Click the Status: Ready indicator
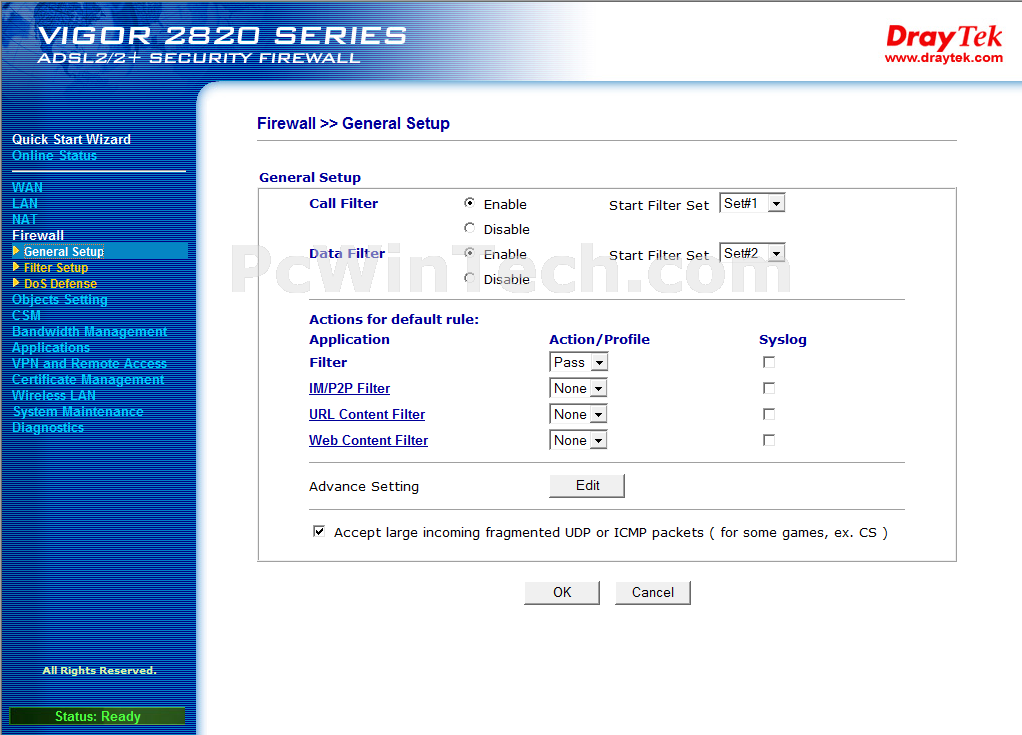The width and height of the screenshot is (1022, 735). [x=97, y=716]
